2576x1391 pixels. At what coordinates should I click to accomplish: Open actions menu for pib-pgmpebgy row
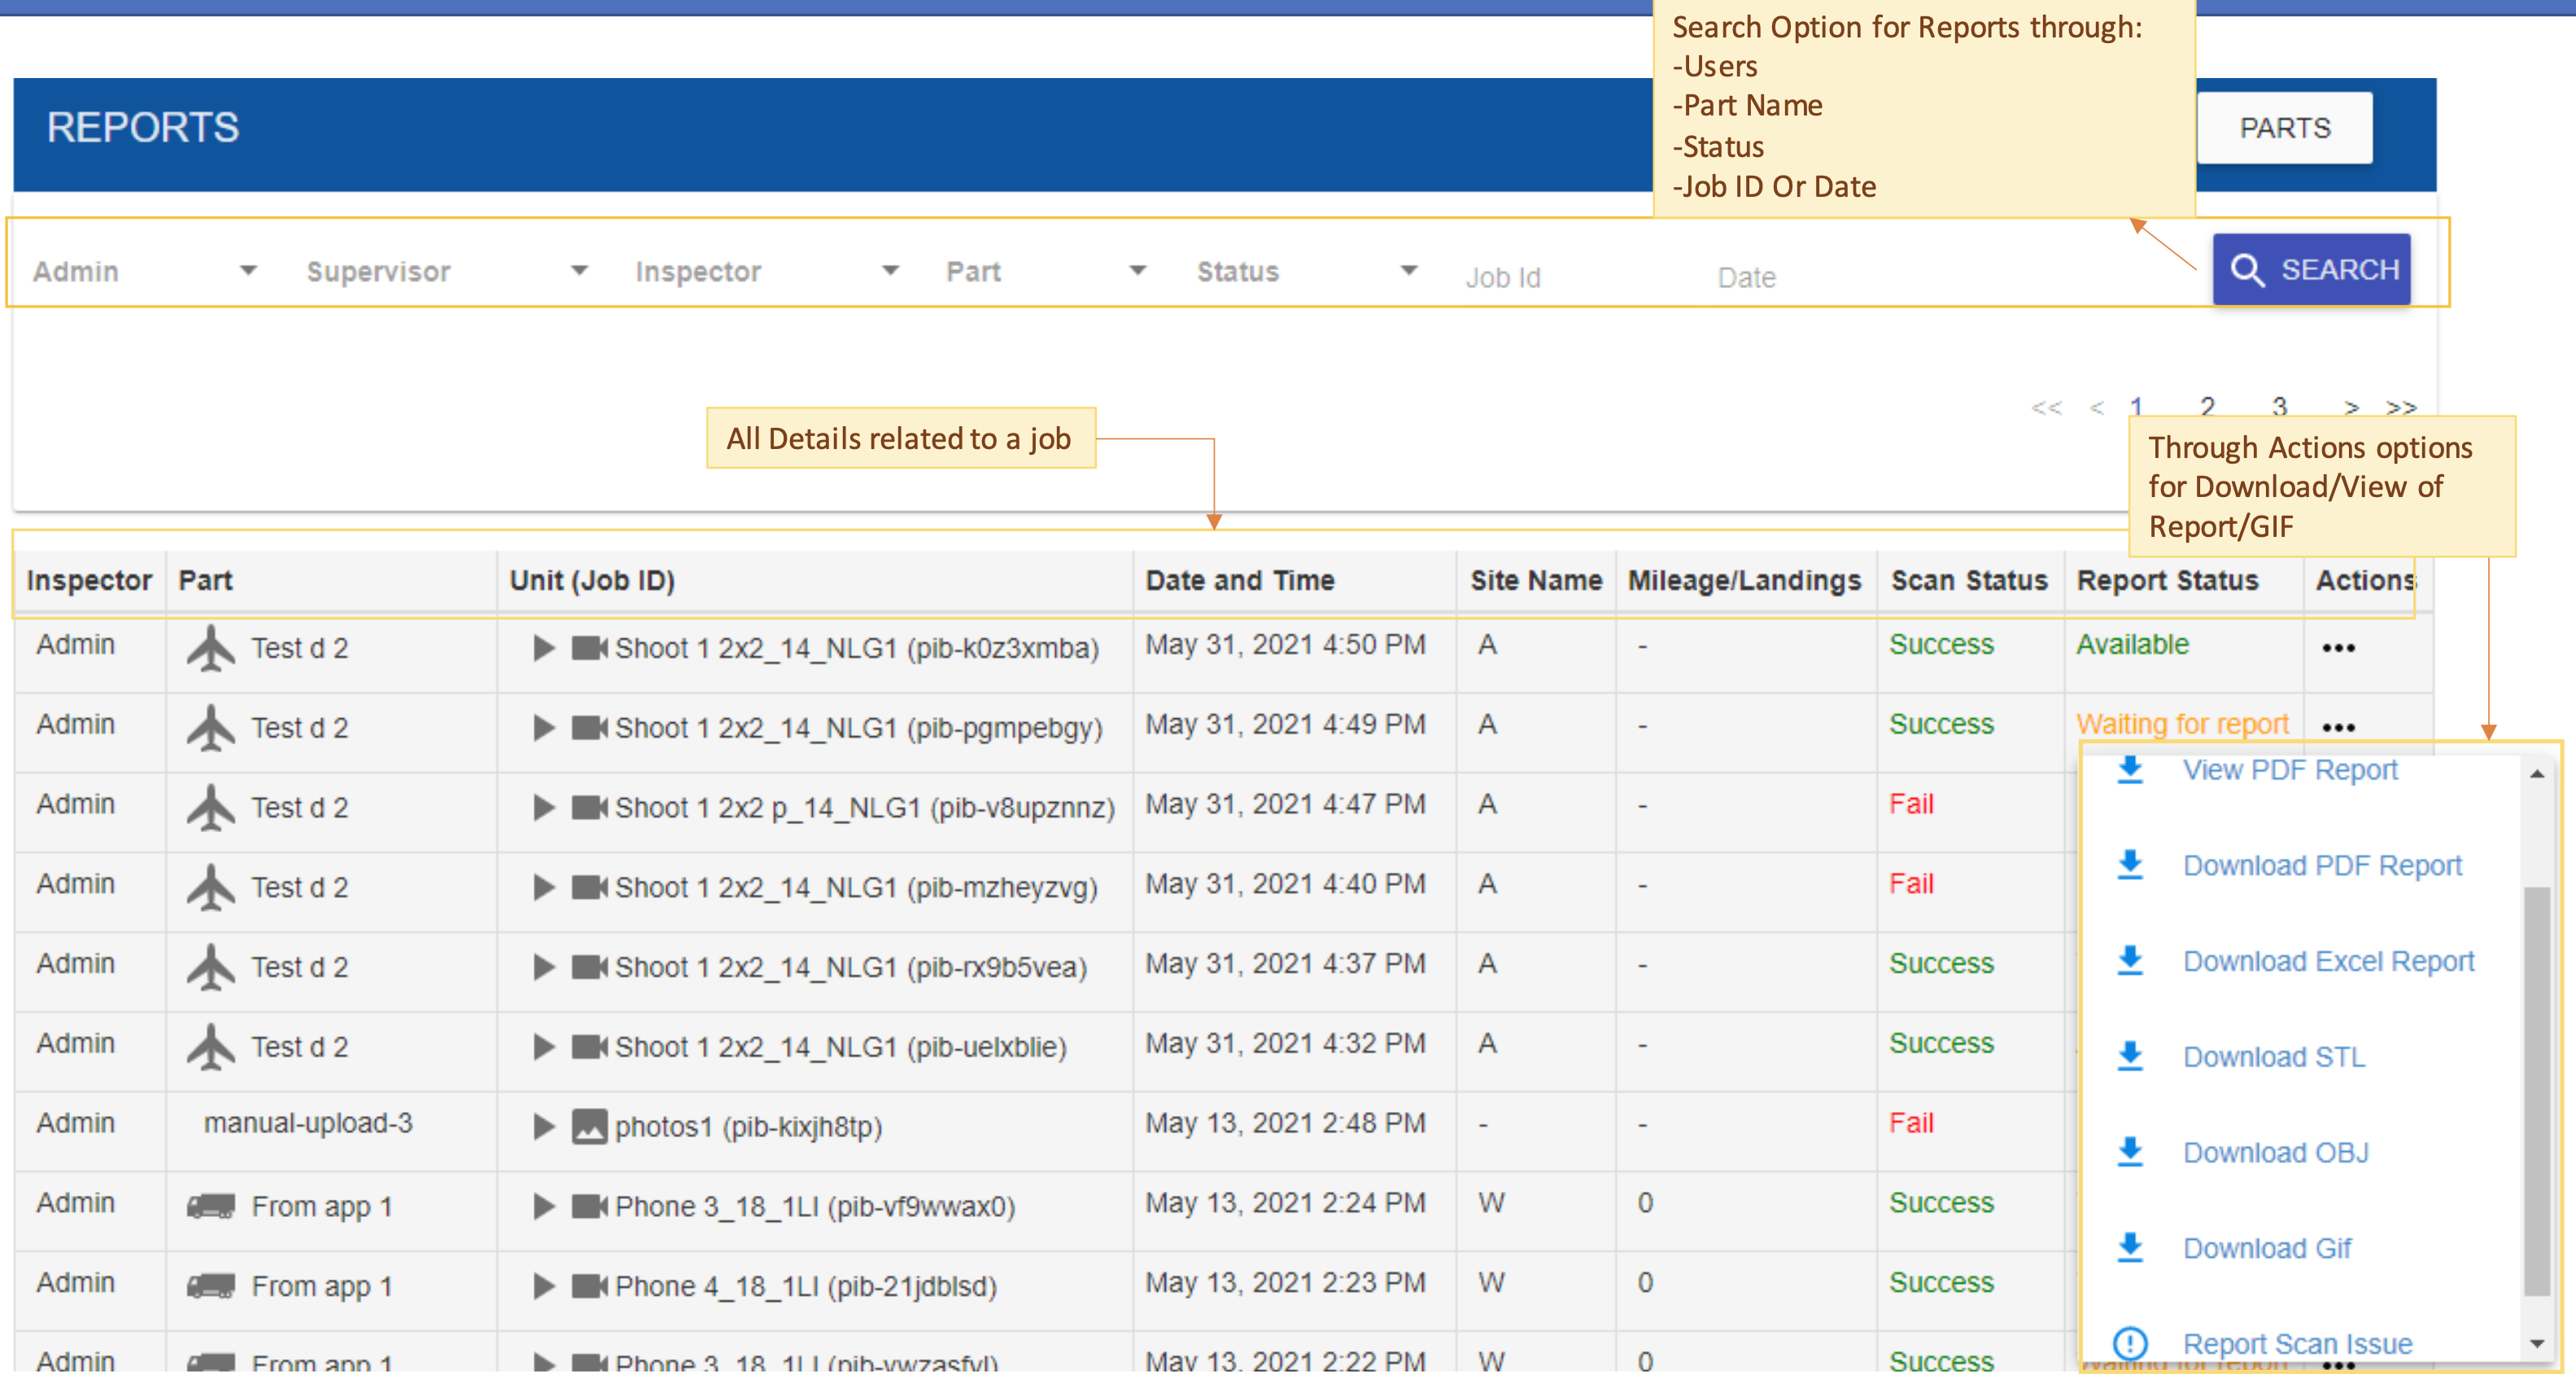[x=2337, y=727]
